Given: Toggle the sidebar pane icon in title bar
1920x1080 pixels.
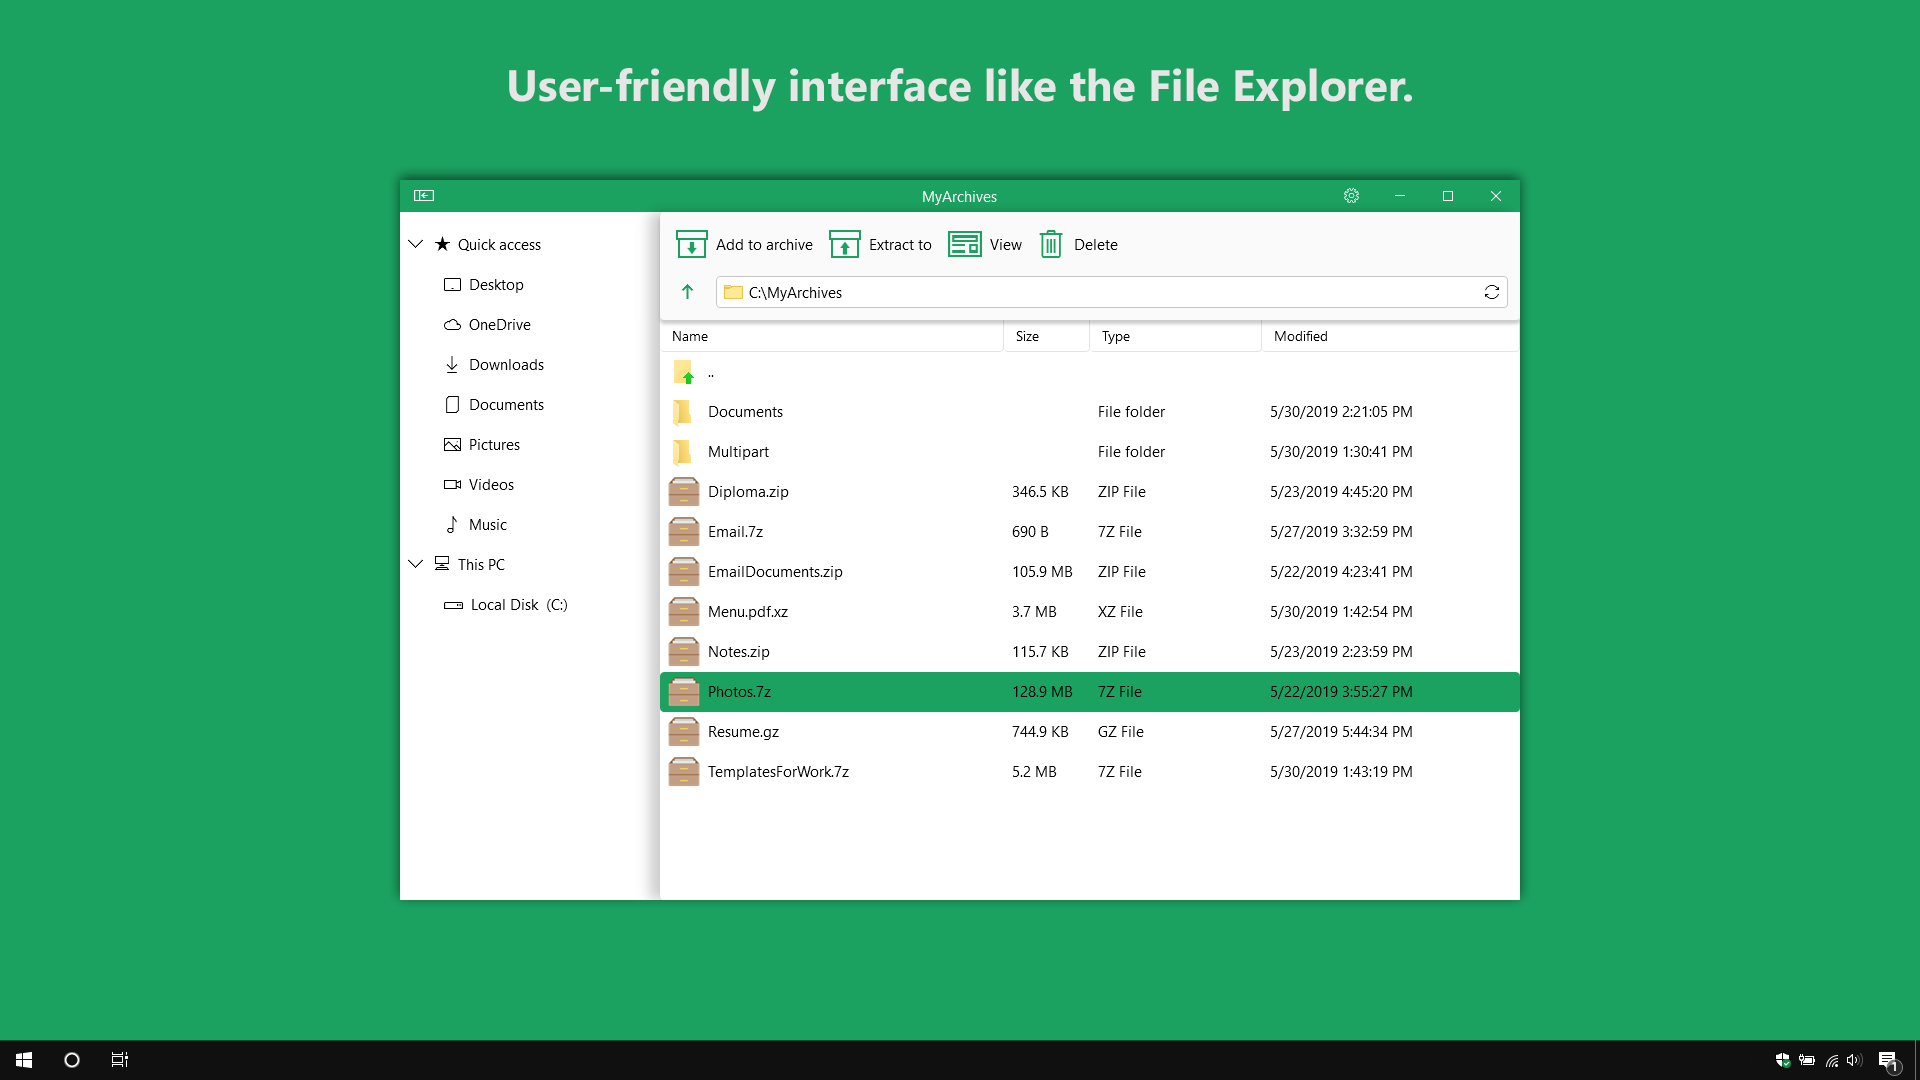Looking at the screenshot, I should (424, 196).
